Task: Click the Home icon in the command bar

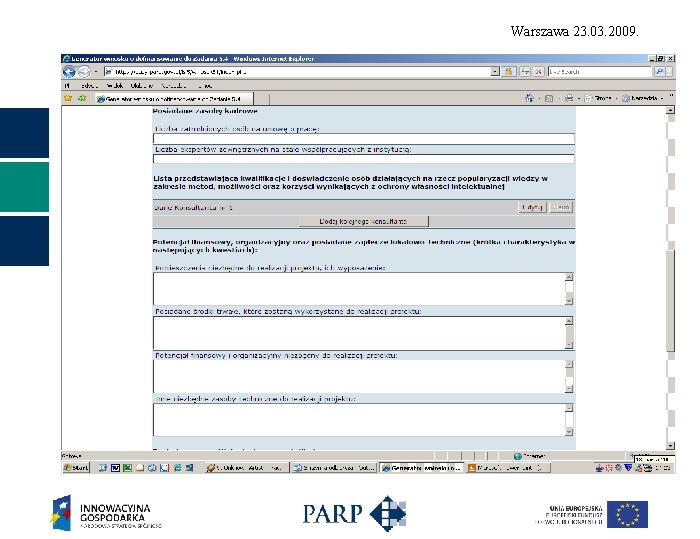Action: pos(529,98)
